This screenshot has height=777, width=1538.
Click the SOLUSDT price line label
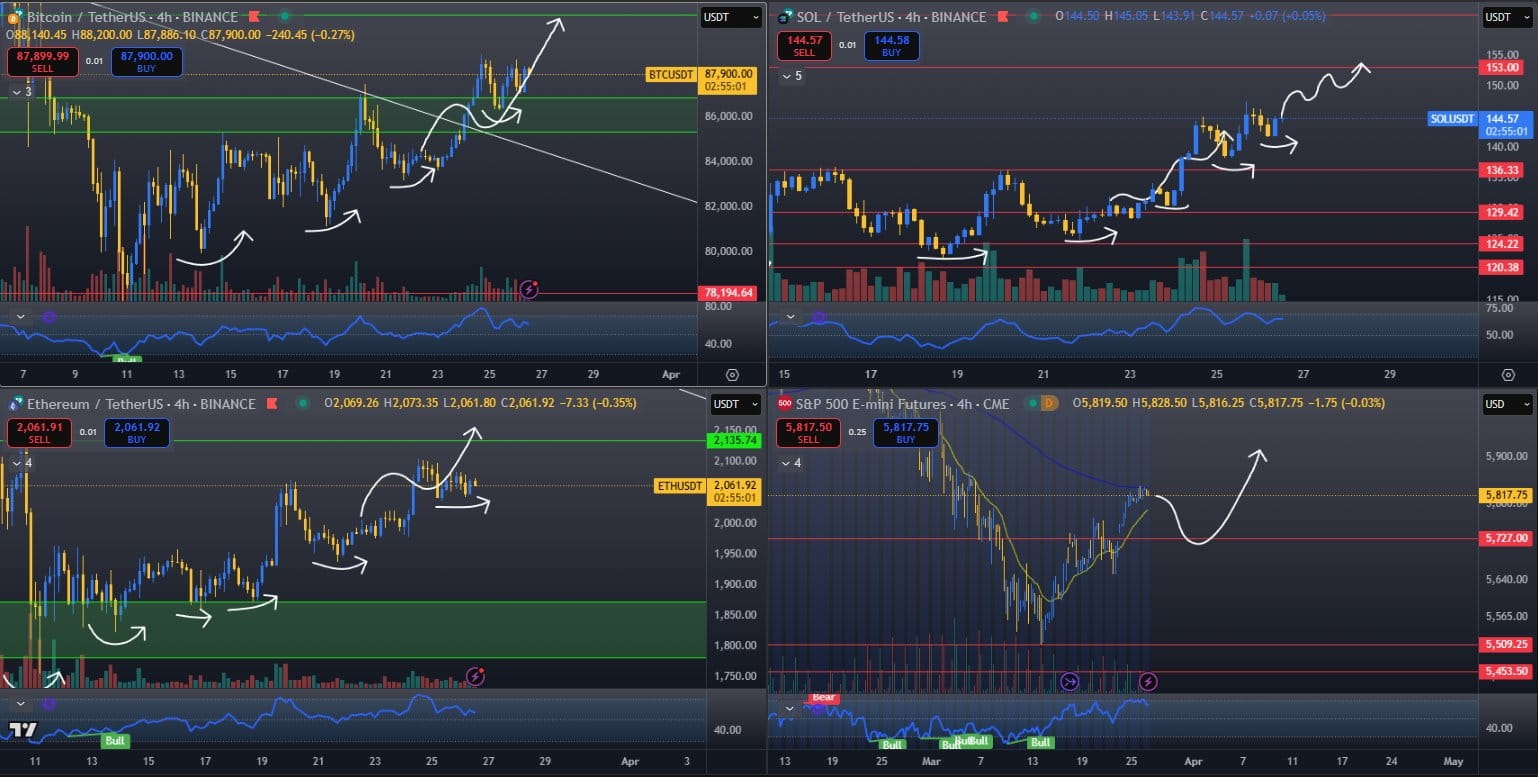coord(1453,118)
